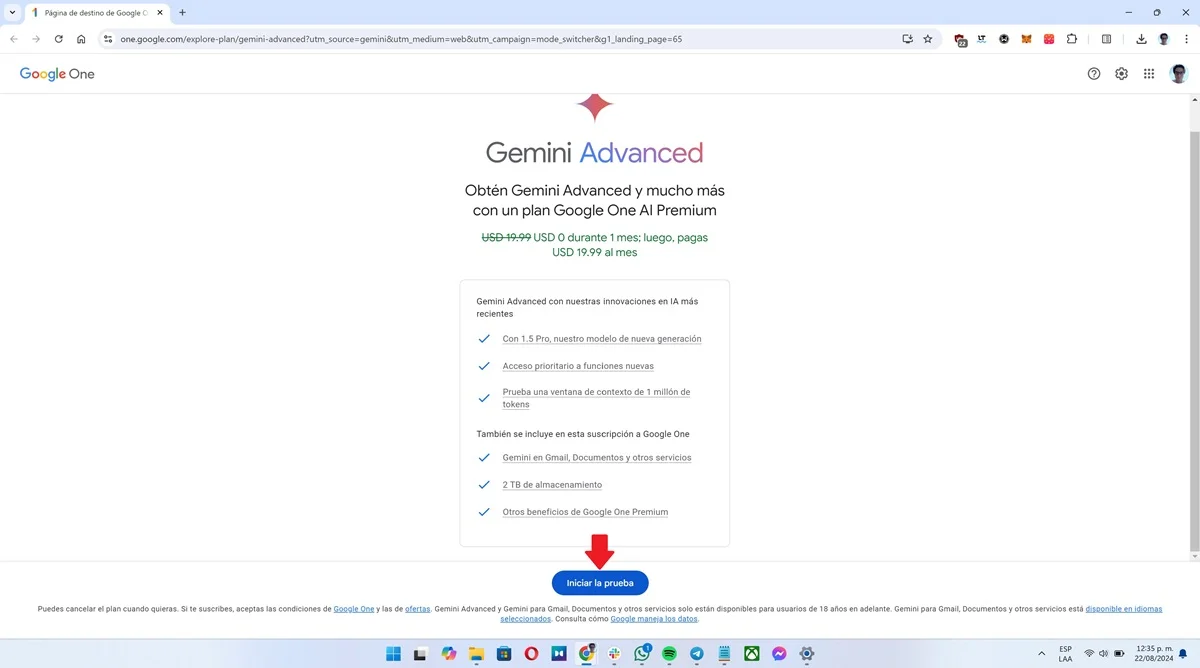
Task: Expand hidden icons in the system tray
Action: pos(1040,653)
